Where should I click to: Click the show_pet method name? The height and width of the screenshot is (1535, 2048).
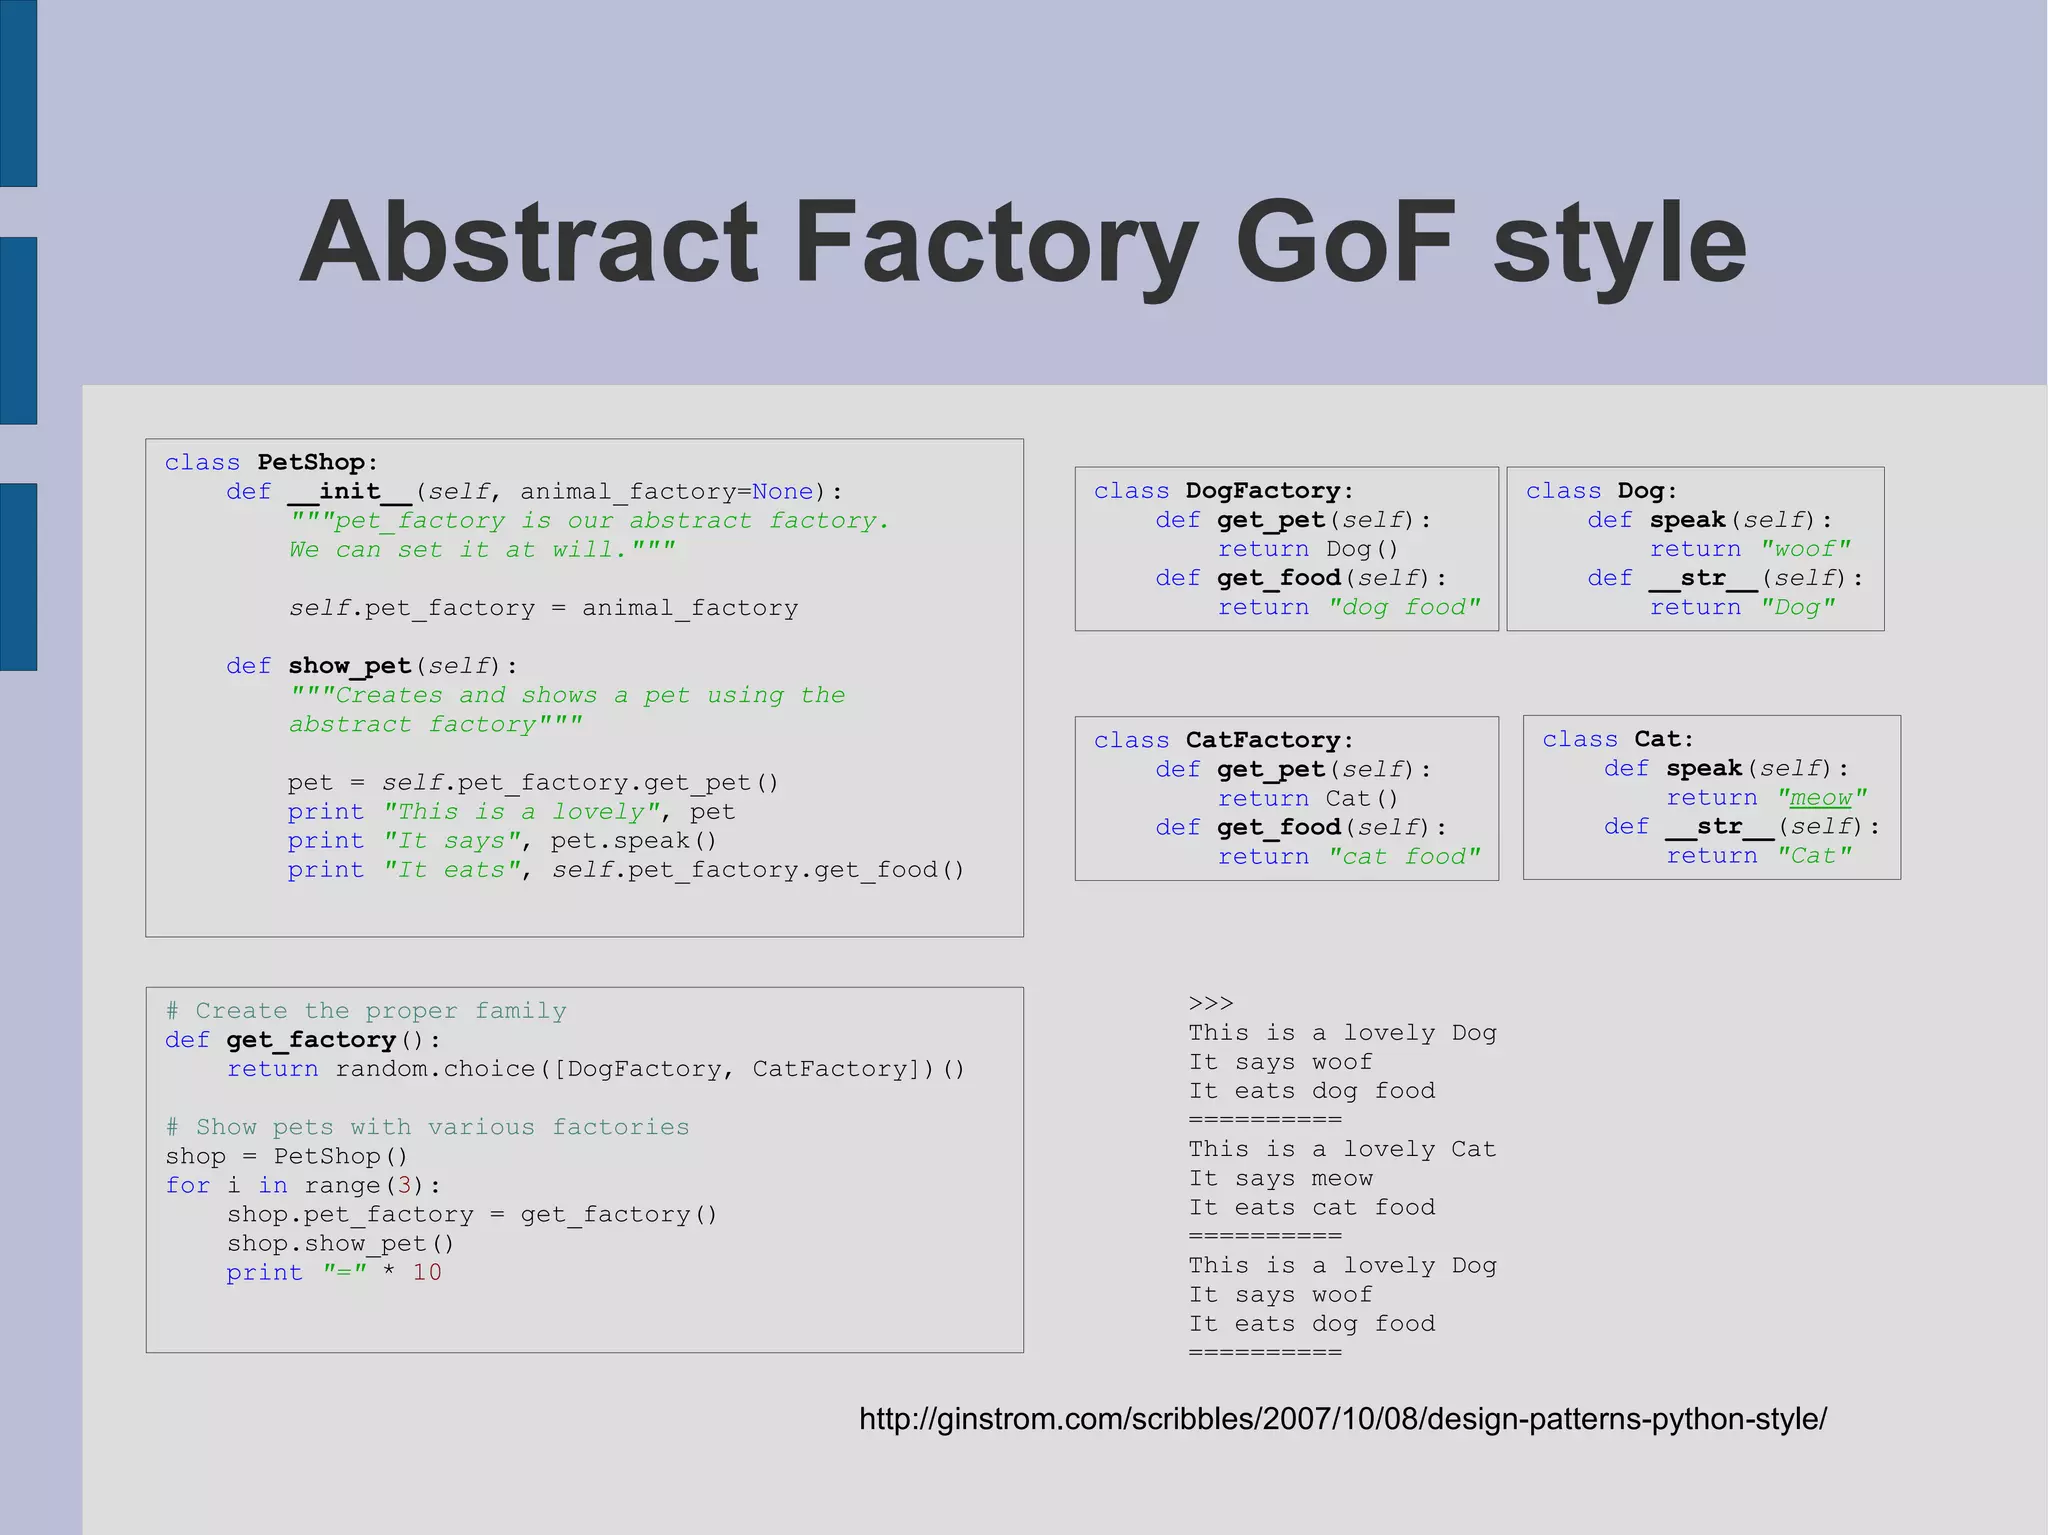(x=349, y=666)
